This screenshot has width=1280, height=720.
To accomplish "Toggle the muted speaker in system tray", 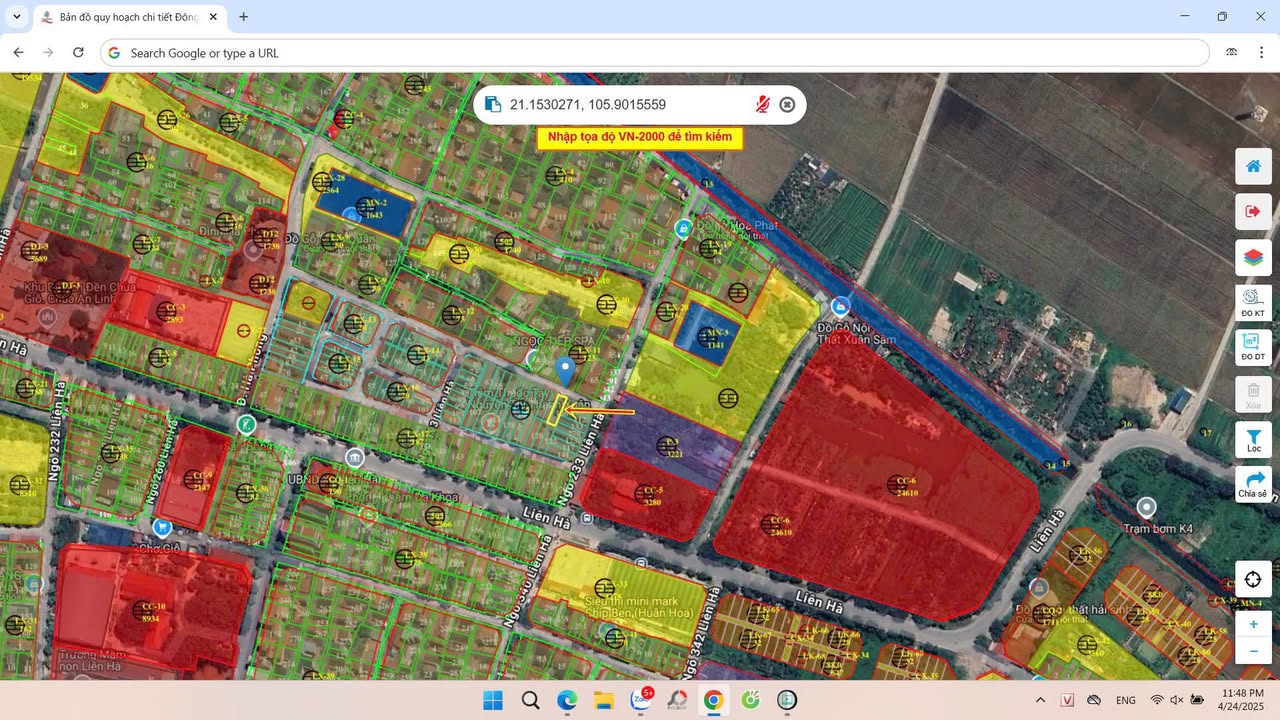I will (1175, 700).
